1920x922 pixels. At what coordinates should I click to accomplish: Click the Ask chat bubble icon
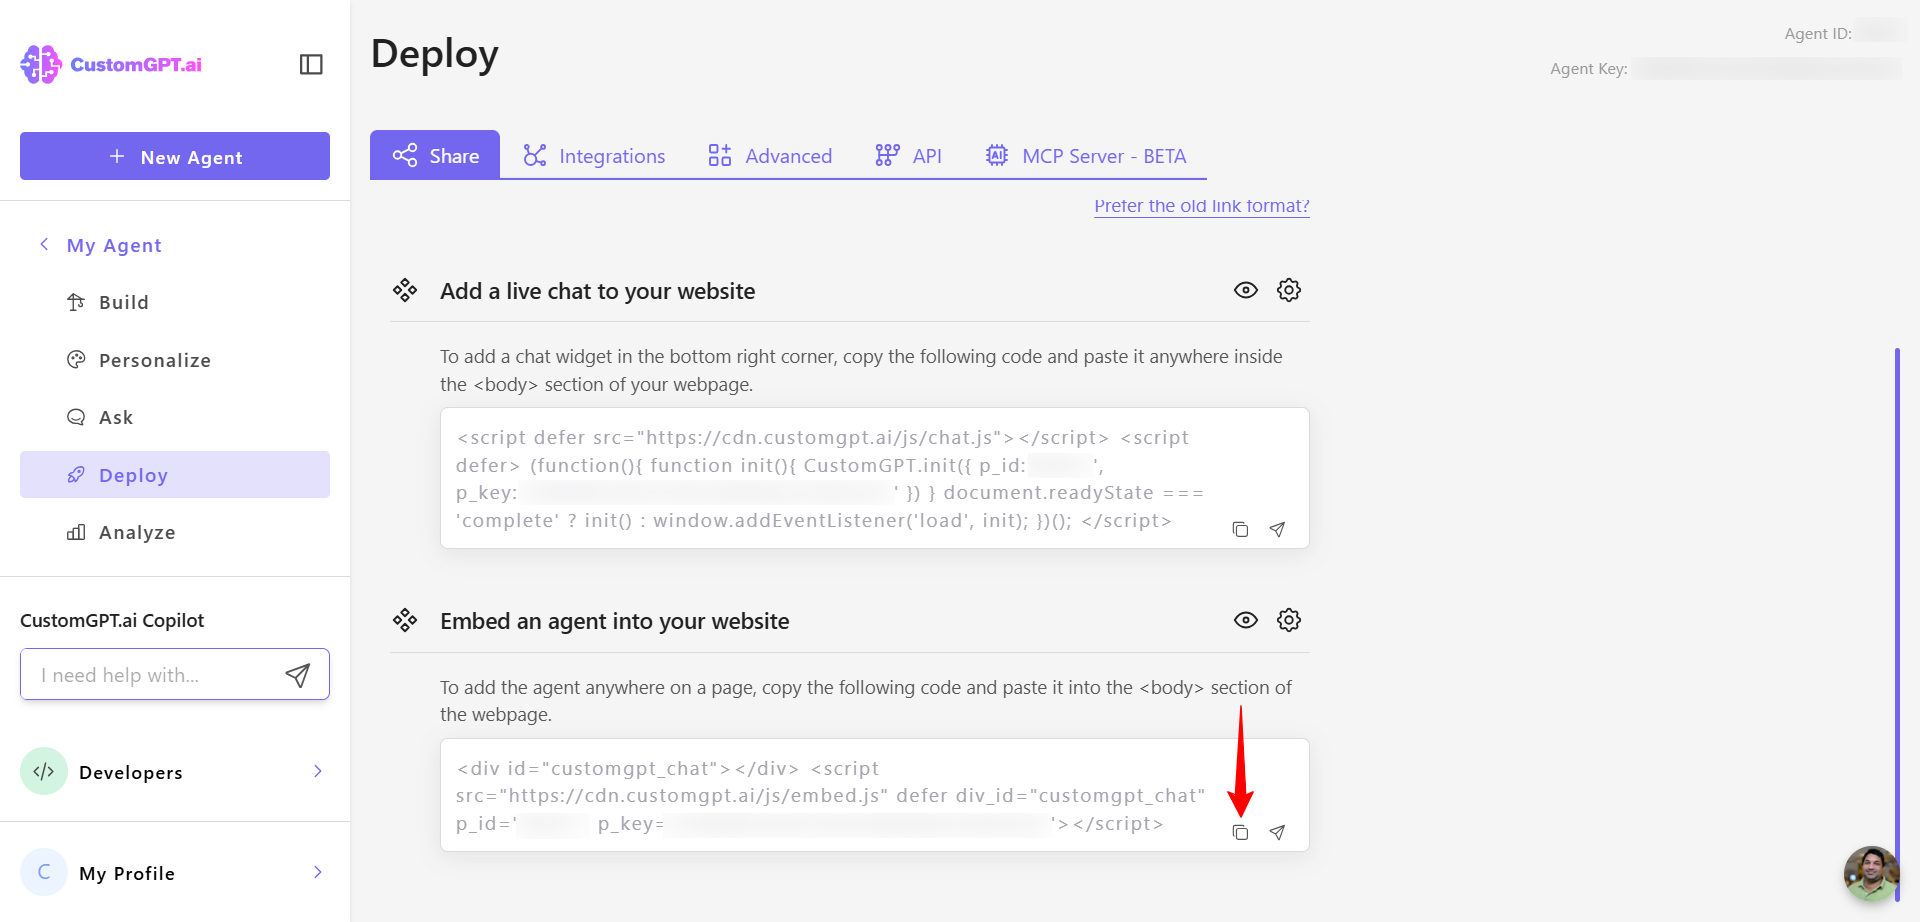pos(76,417)
